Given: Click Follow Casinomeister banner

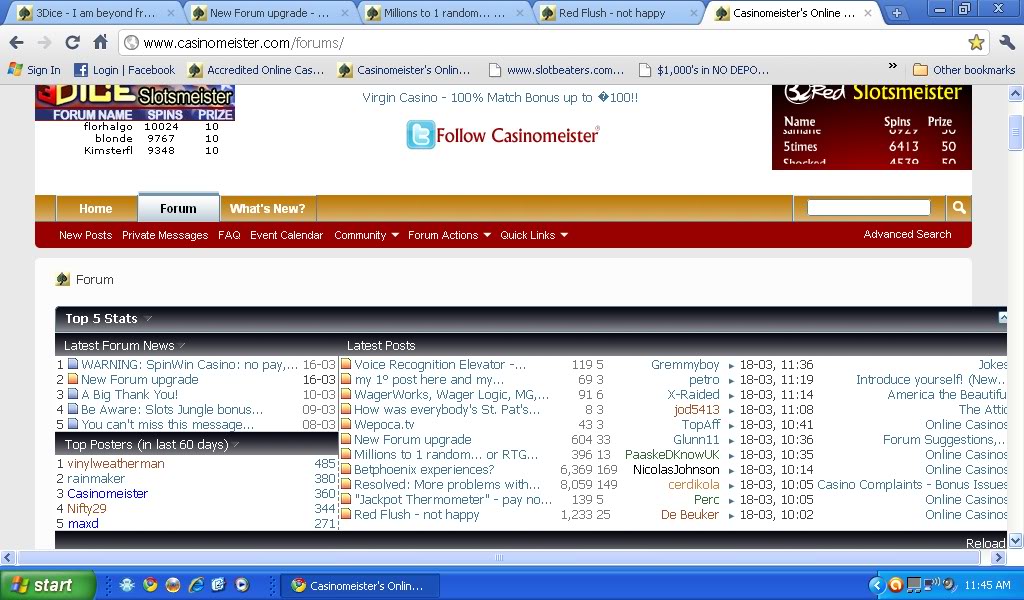Looking at the screenshot, I should pyautogui.click(x=503, y=135).
